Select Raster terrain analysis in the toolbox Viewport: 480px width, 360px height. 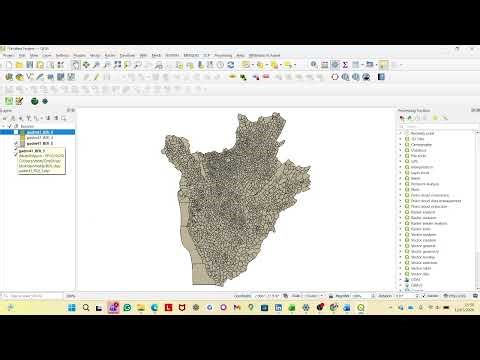click(429, 223)
